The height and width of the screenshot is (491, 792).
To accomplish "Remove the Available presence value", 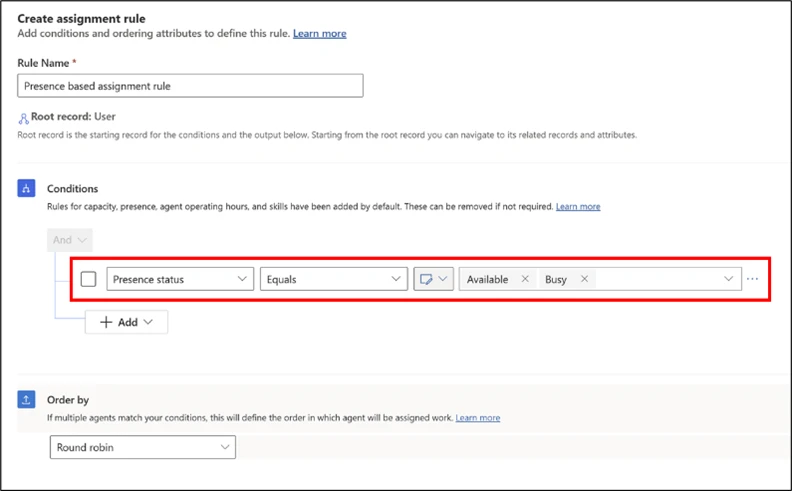I will click(525, 280).
